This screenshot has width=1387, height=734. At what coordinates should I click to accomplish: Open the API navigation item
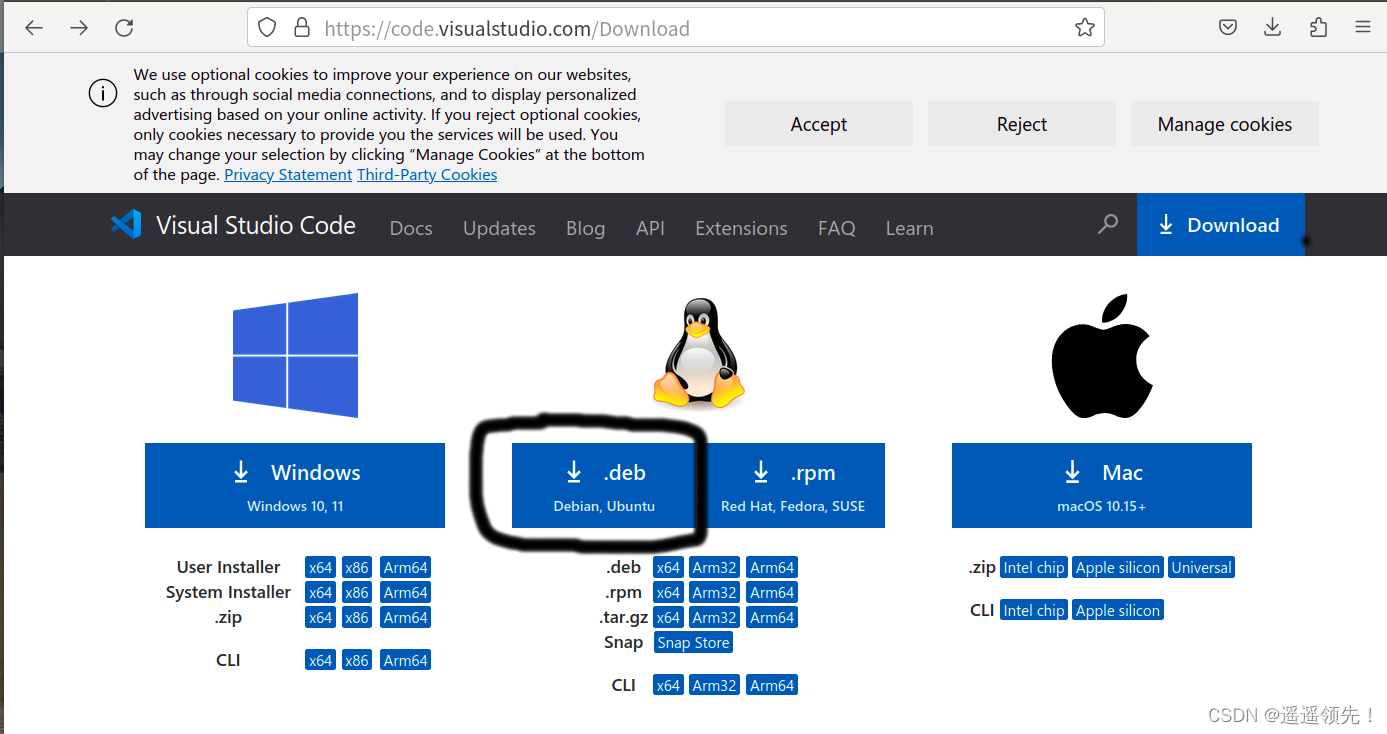click(650, 228)
